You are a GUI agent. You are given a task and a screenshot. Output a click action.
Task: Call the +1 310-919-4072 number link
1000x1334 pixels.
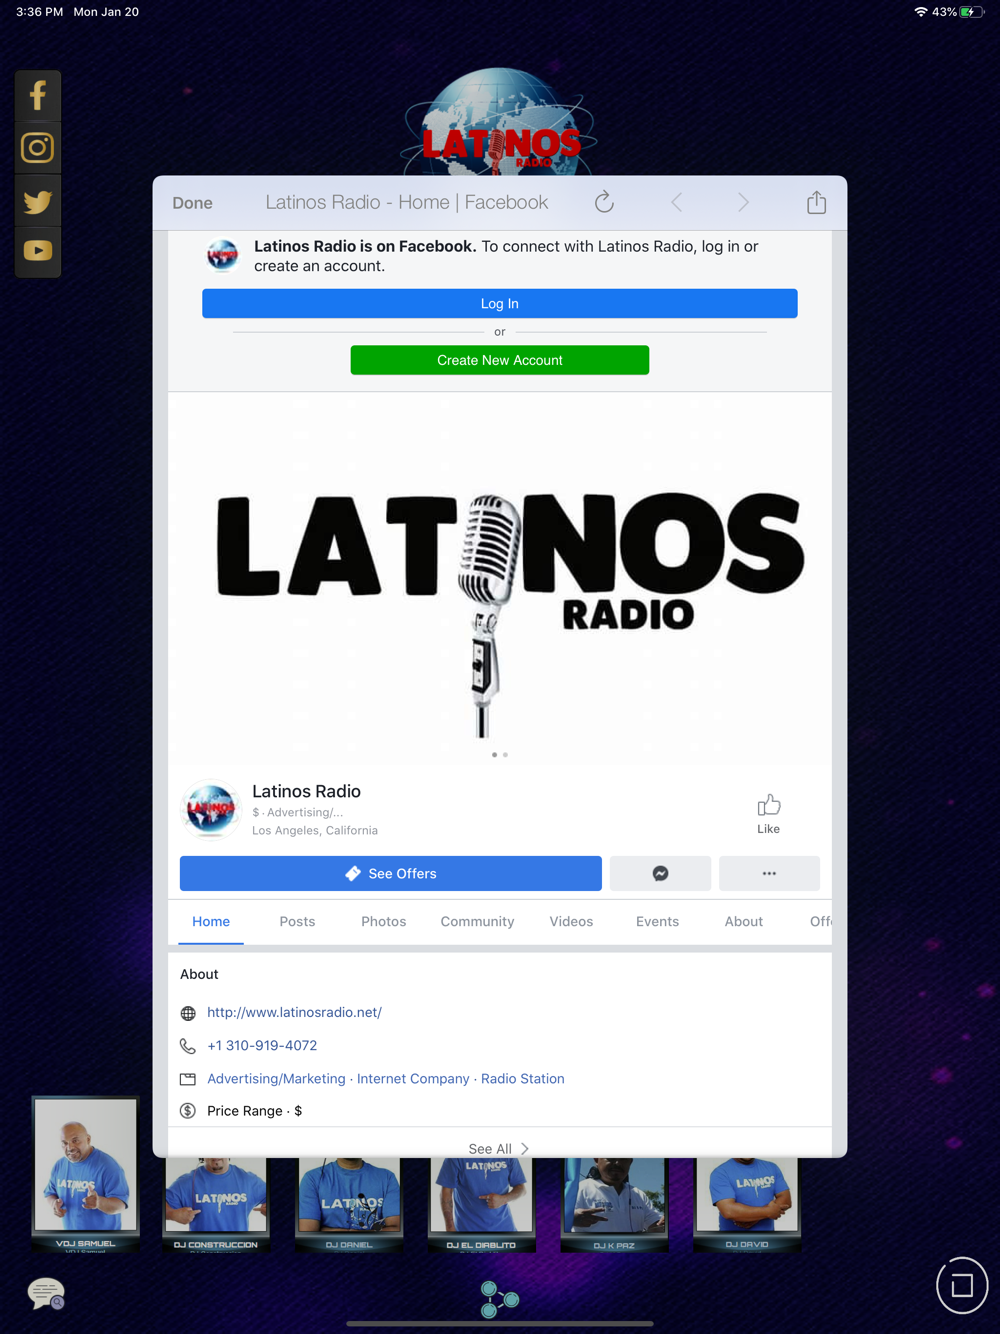tap(262, 1045)
